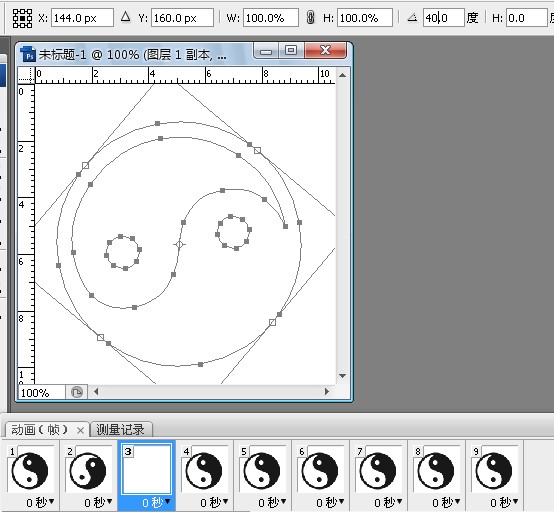Select animation frame 7 thumbnail
This screenshot has width=554, height=512.
378,470
